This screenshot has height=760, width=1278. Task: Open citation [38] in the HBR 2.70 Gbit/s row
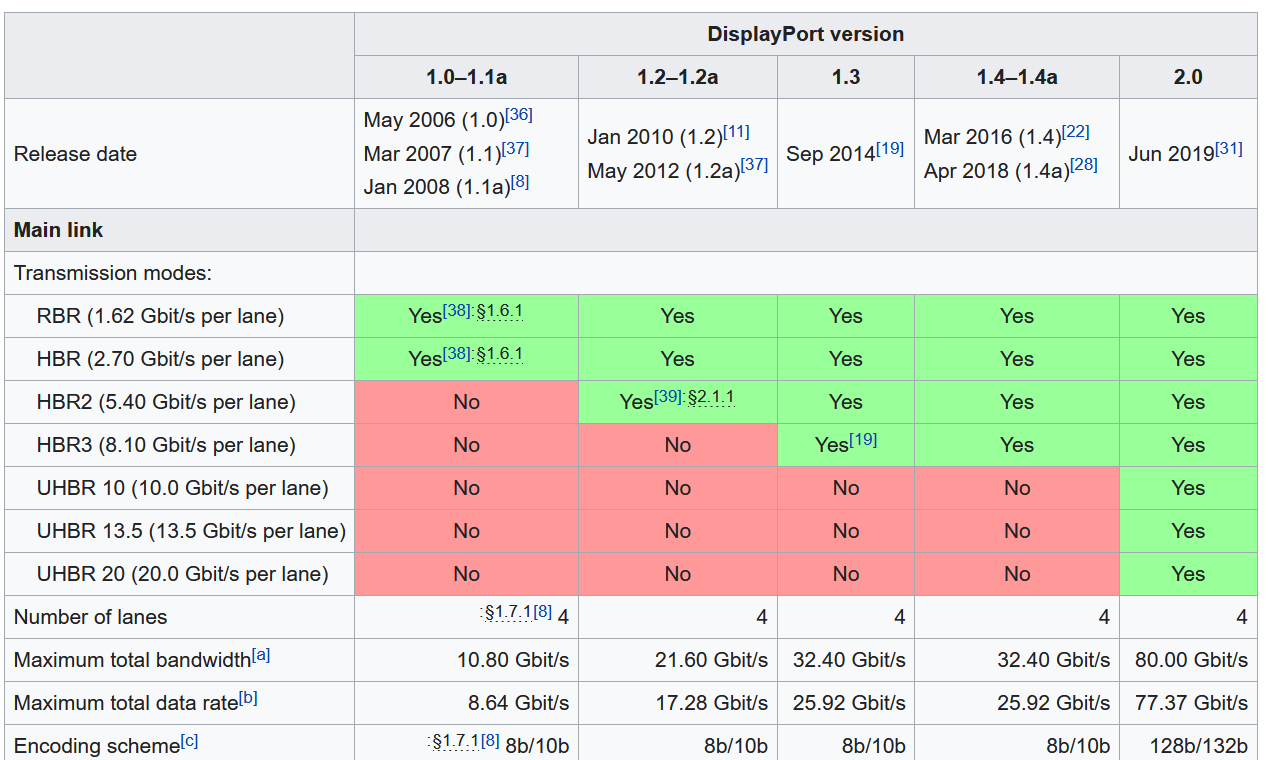click(x=456, y=353)
